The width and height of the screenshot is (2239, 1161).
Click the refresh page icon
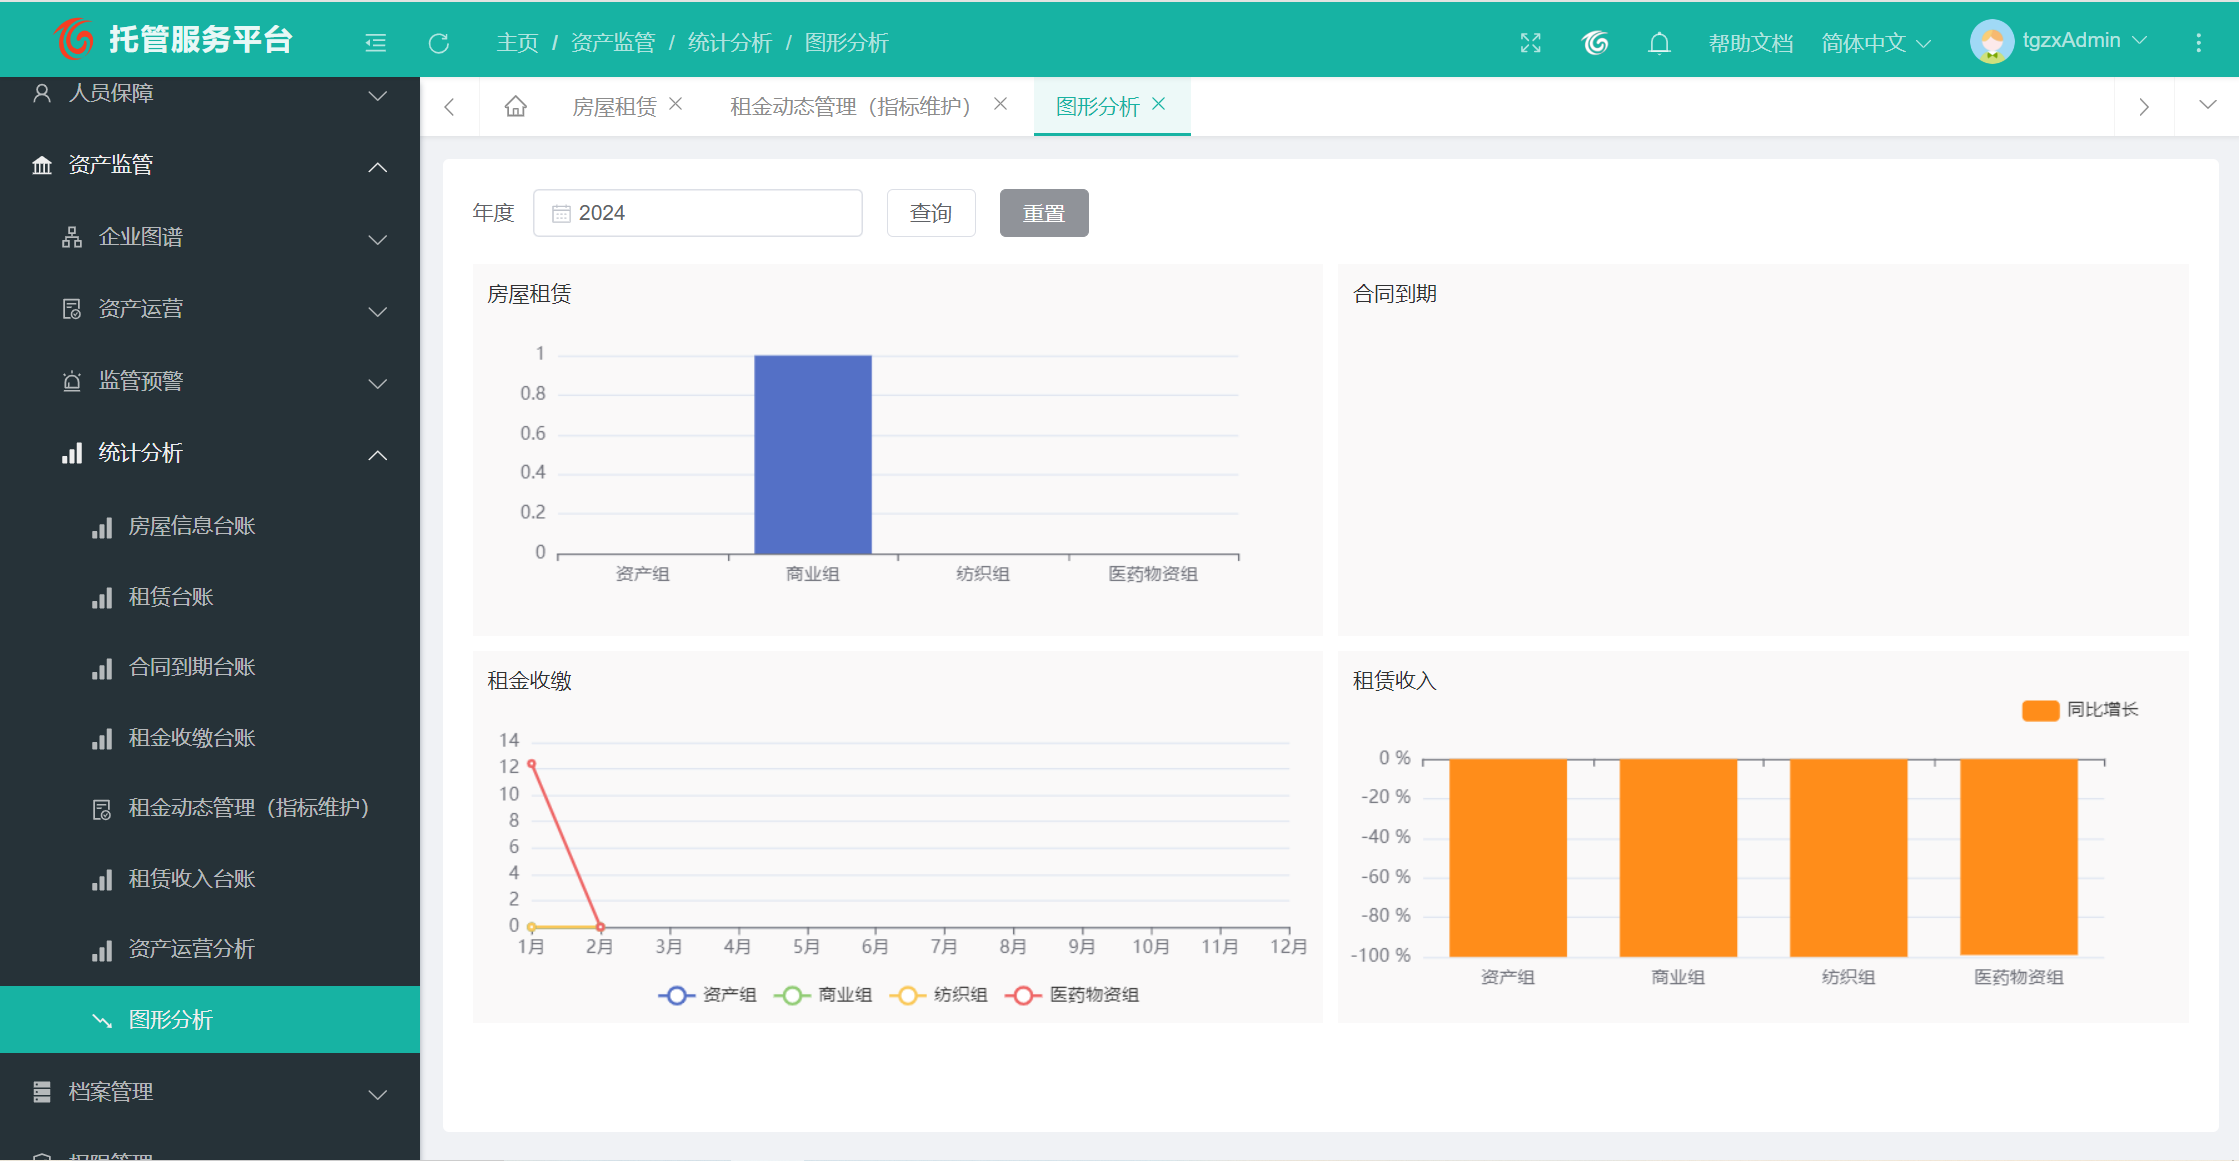[x=438, y=43]
